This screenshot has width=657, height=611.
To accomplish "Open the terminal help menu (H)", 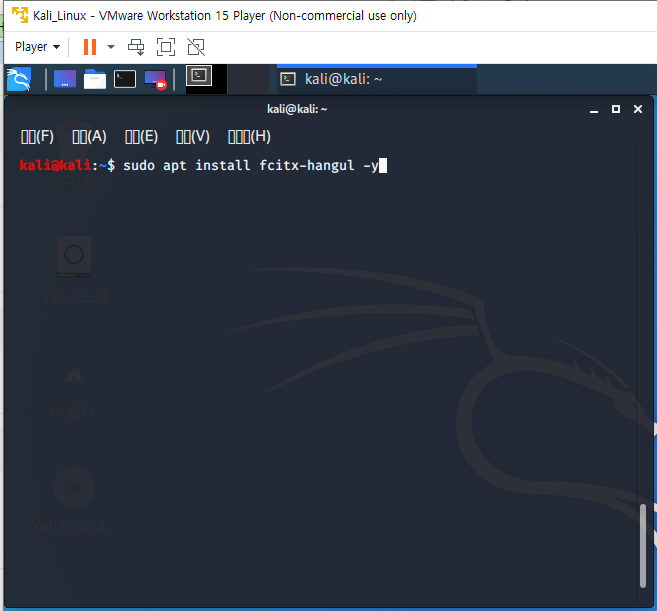I will pyautogui.click(x=249, y=137).
